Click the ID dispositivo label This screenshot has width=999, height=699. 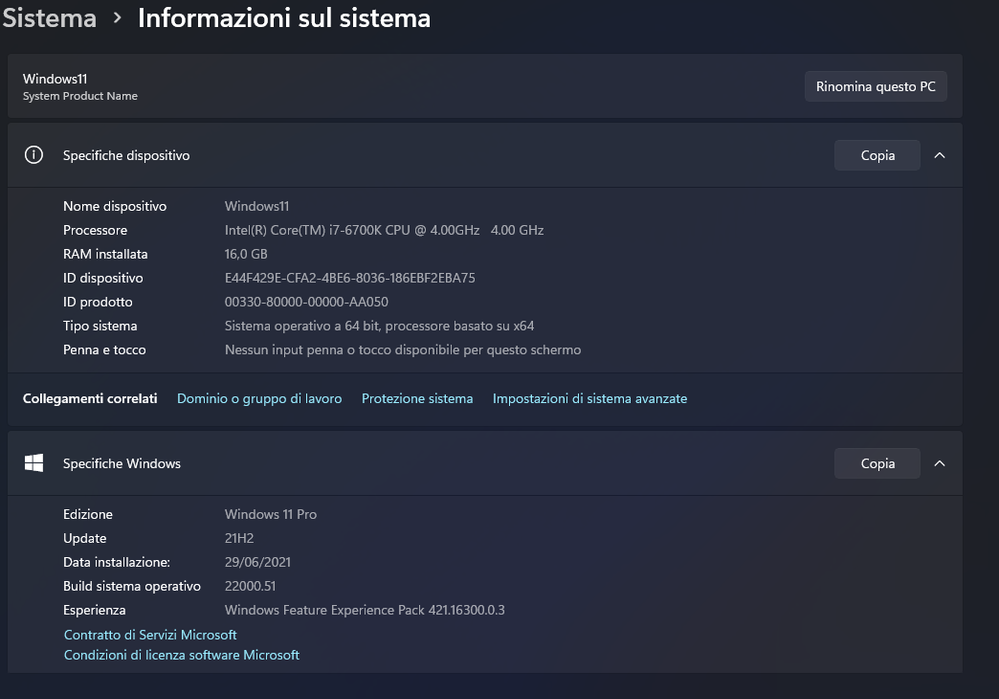pos(103,278)
